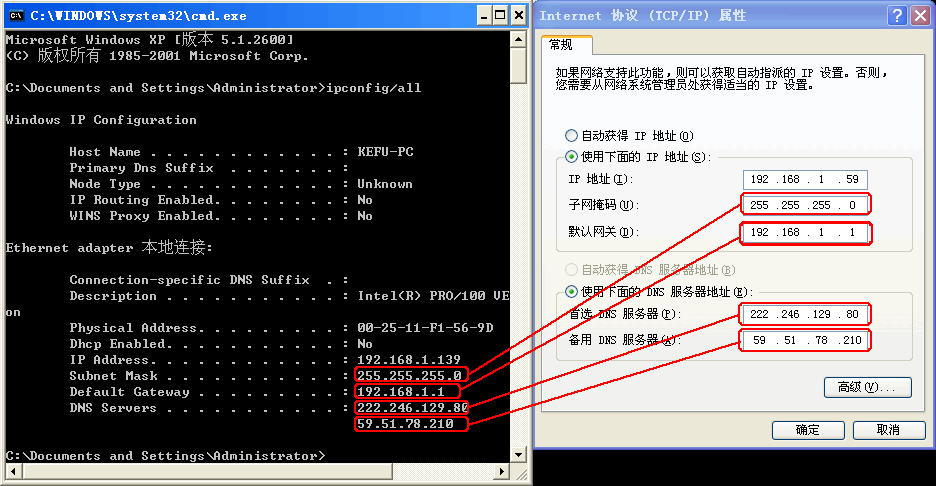This screenshot has width=936, height=486.
Task: Click the IP 地址 input field
Action: 805,179
